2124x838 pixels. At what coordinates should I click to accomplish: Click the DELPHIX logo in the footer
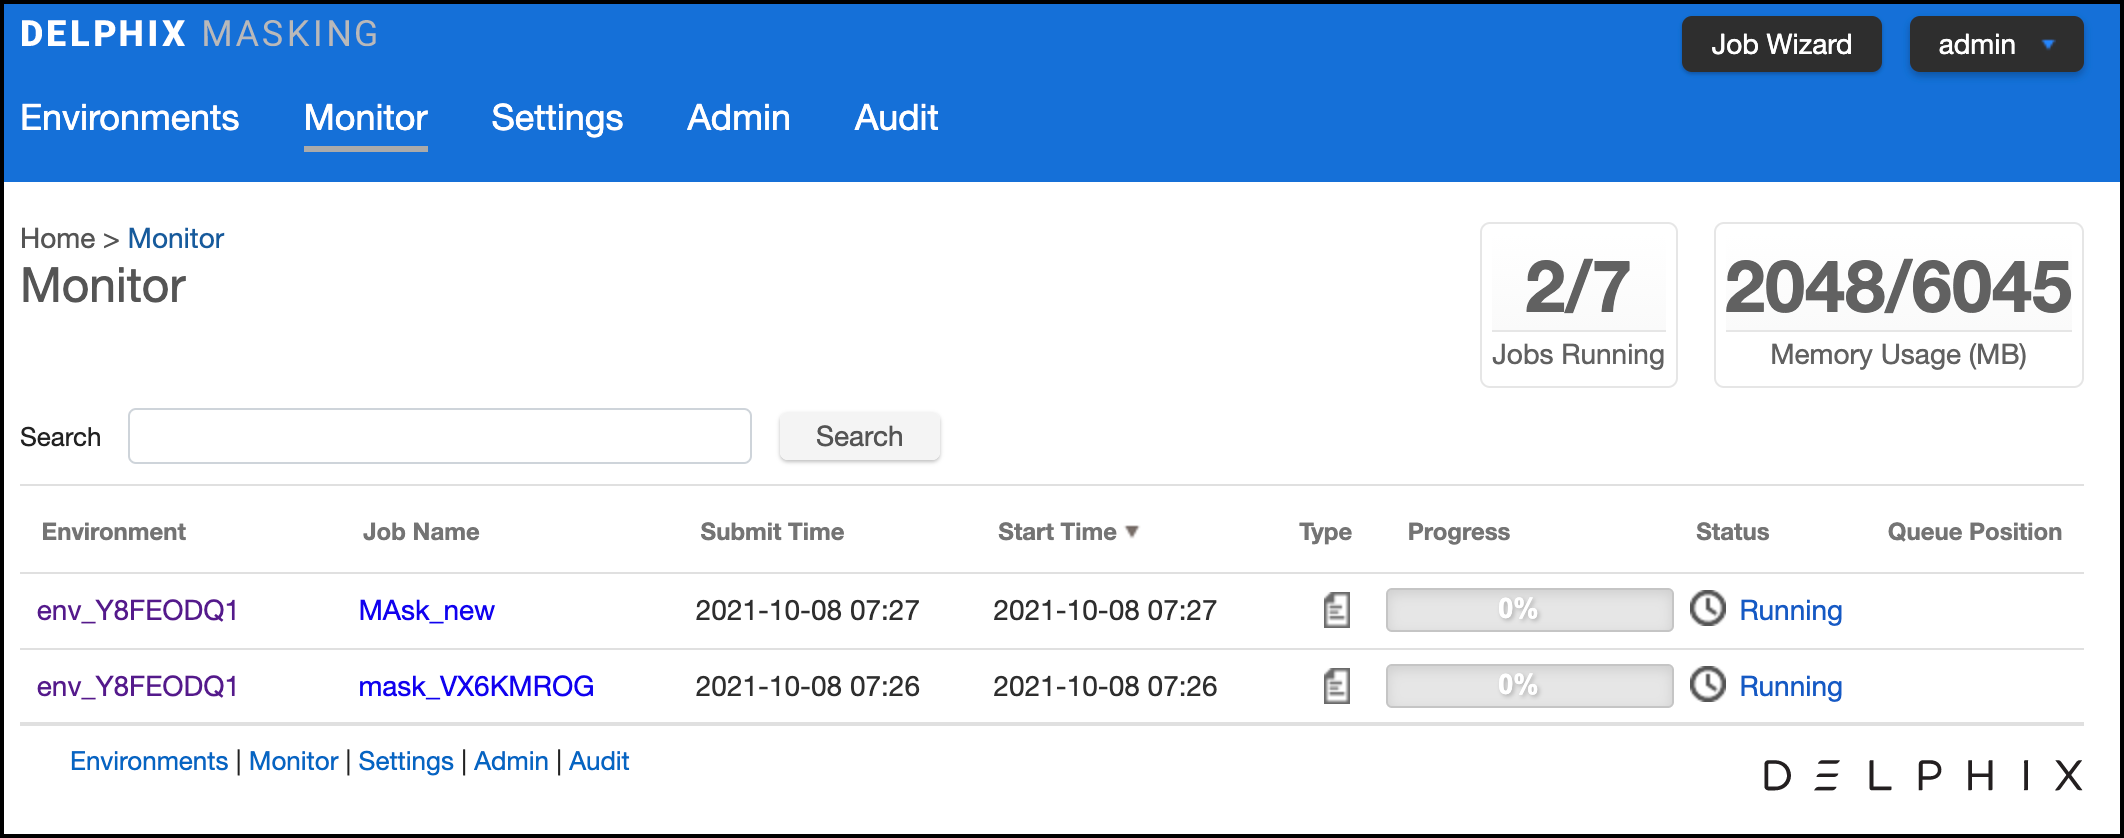[1921, 775]
